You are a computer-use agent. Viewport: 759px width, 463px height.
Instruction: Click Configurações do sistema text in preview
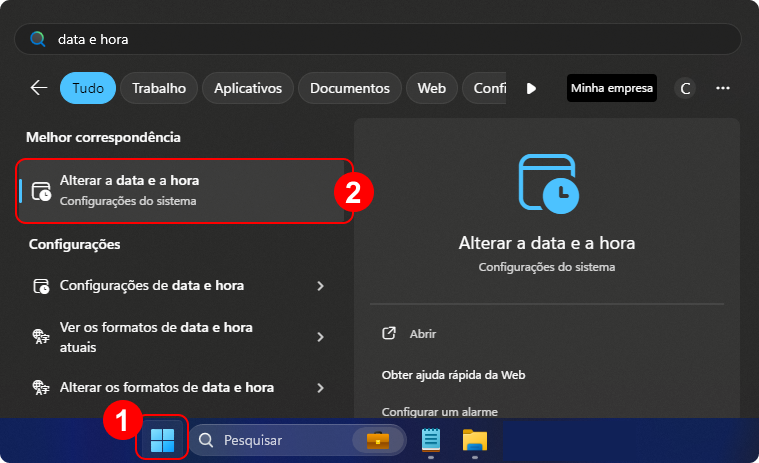[x=547, y=267]
